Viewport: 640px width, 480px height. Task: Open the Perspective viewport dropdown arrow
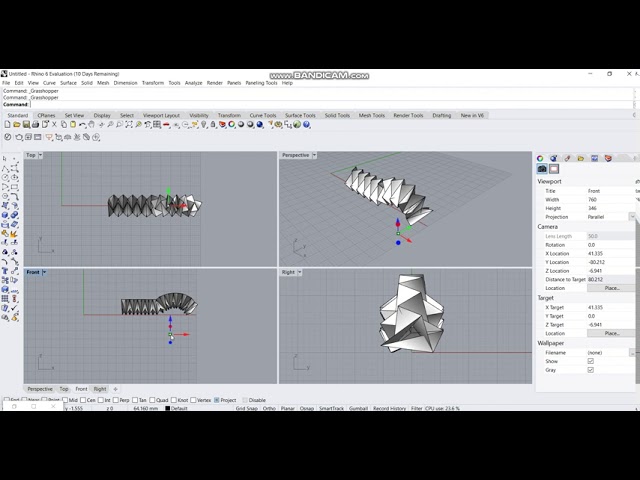(314, 155)
